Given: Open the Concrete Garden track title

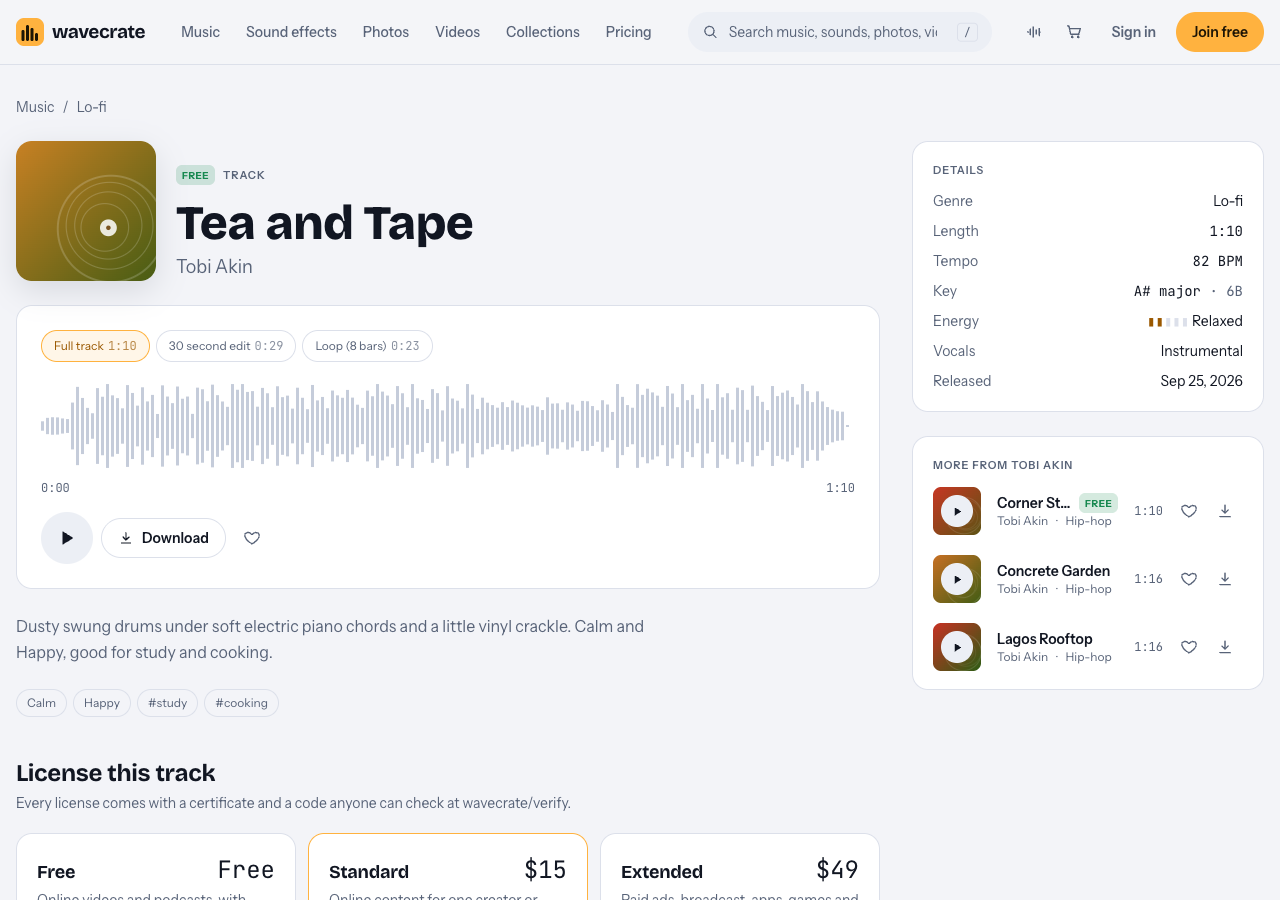Looking at the screenshot, I should 1053,571.
